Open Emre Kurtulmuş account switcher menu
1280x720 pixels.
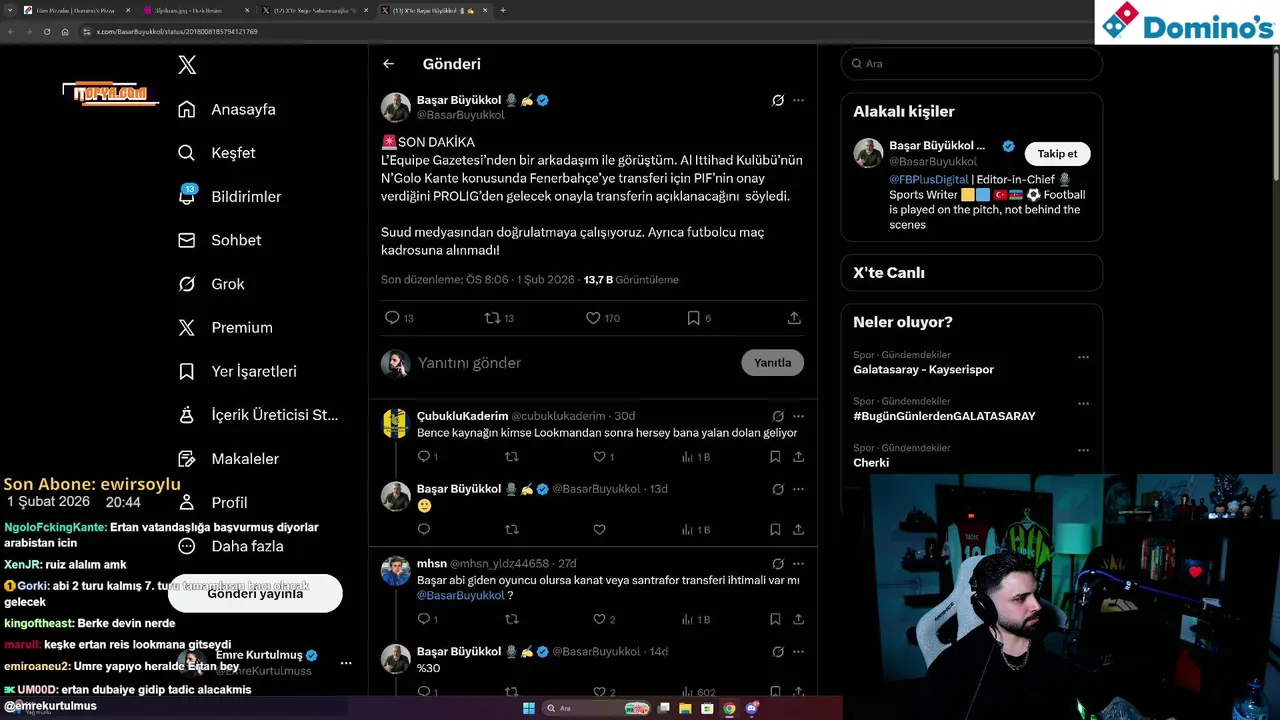[x=346, y=663]
